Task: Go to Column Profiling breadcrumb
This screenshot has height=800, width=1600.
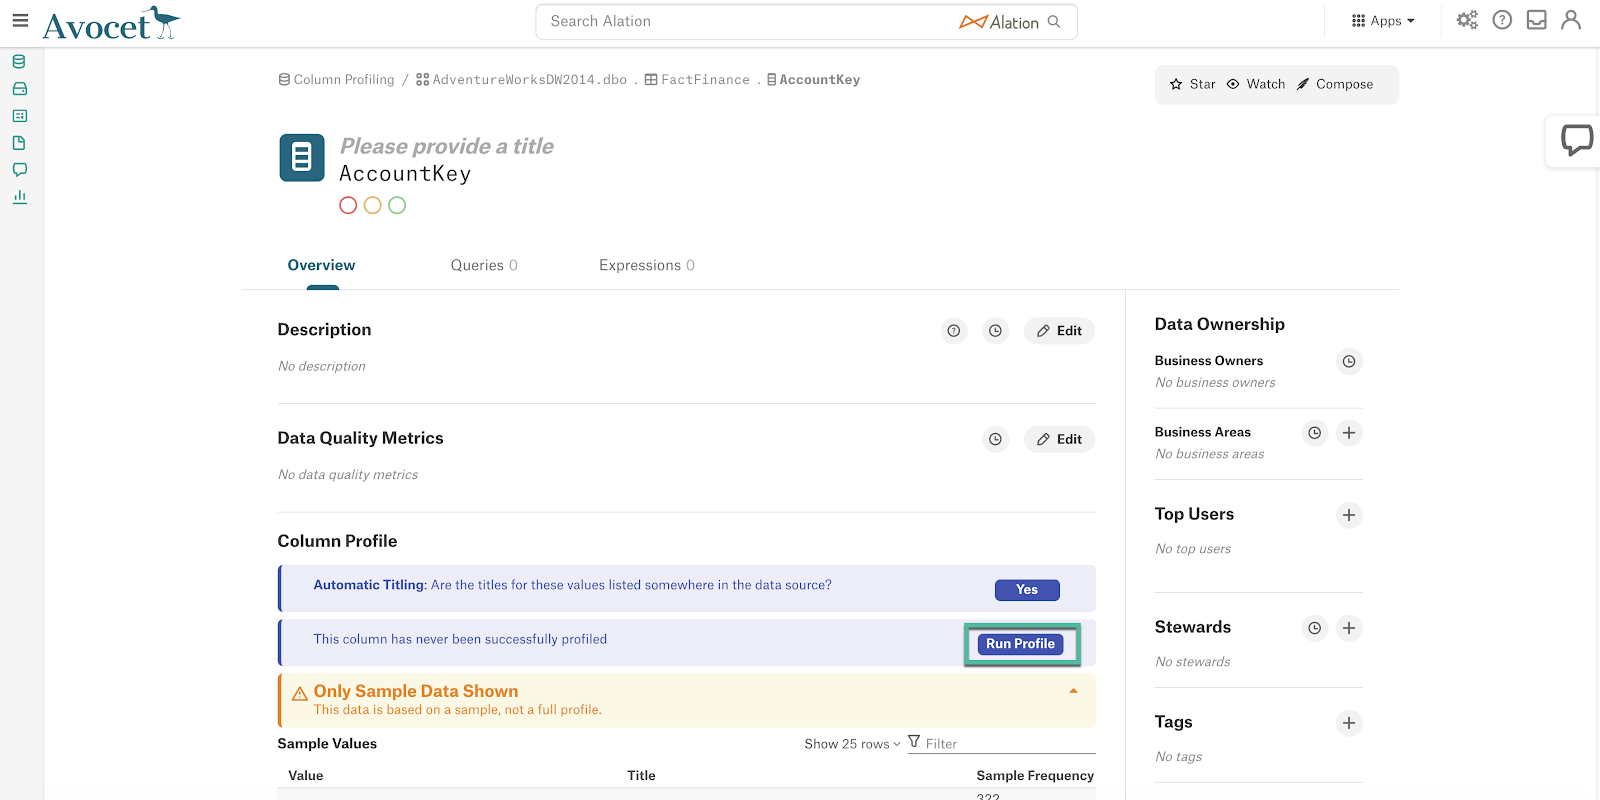Action: [x=337, y=80]
